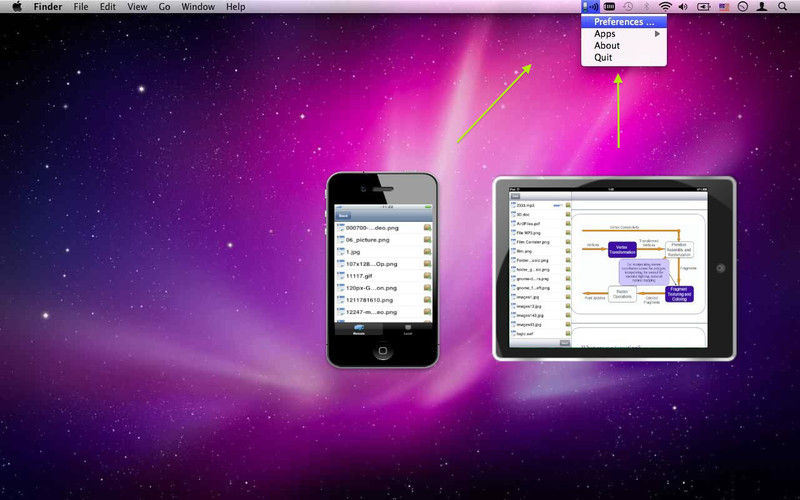Image resolution: width=800 pixels, height=500 pixels.
Task: Open the Finder menu
Action: [x=48, y=7]
